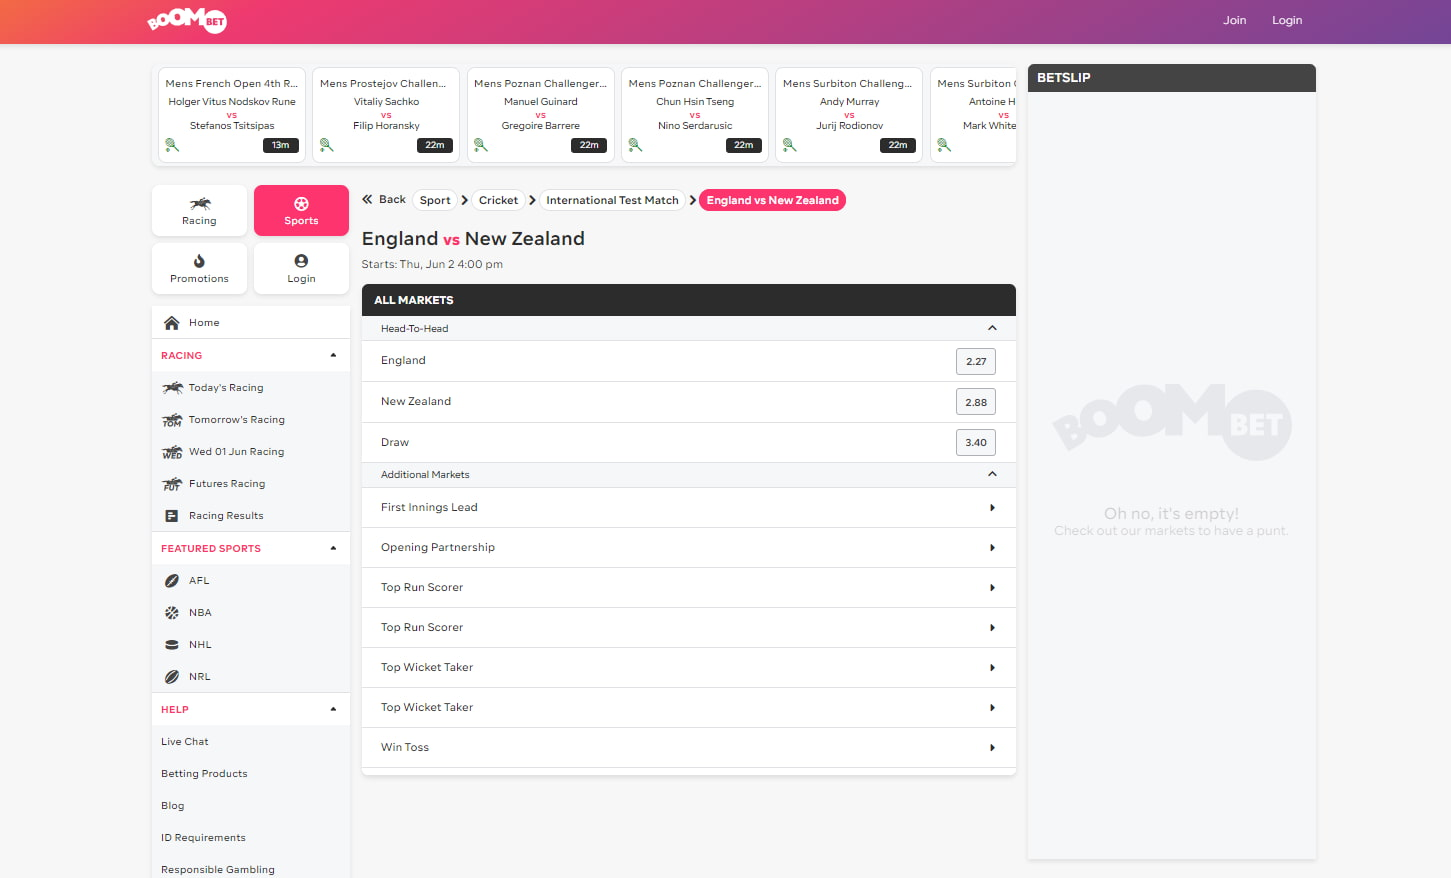Screen dimensions: 1451x878
Task: Bet on England at 2.27 odds
Action: 976,361
